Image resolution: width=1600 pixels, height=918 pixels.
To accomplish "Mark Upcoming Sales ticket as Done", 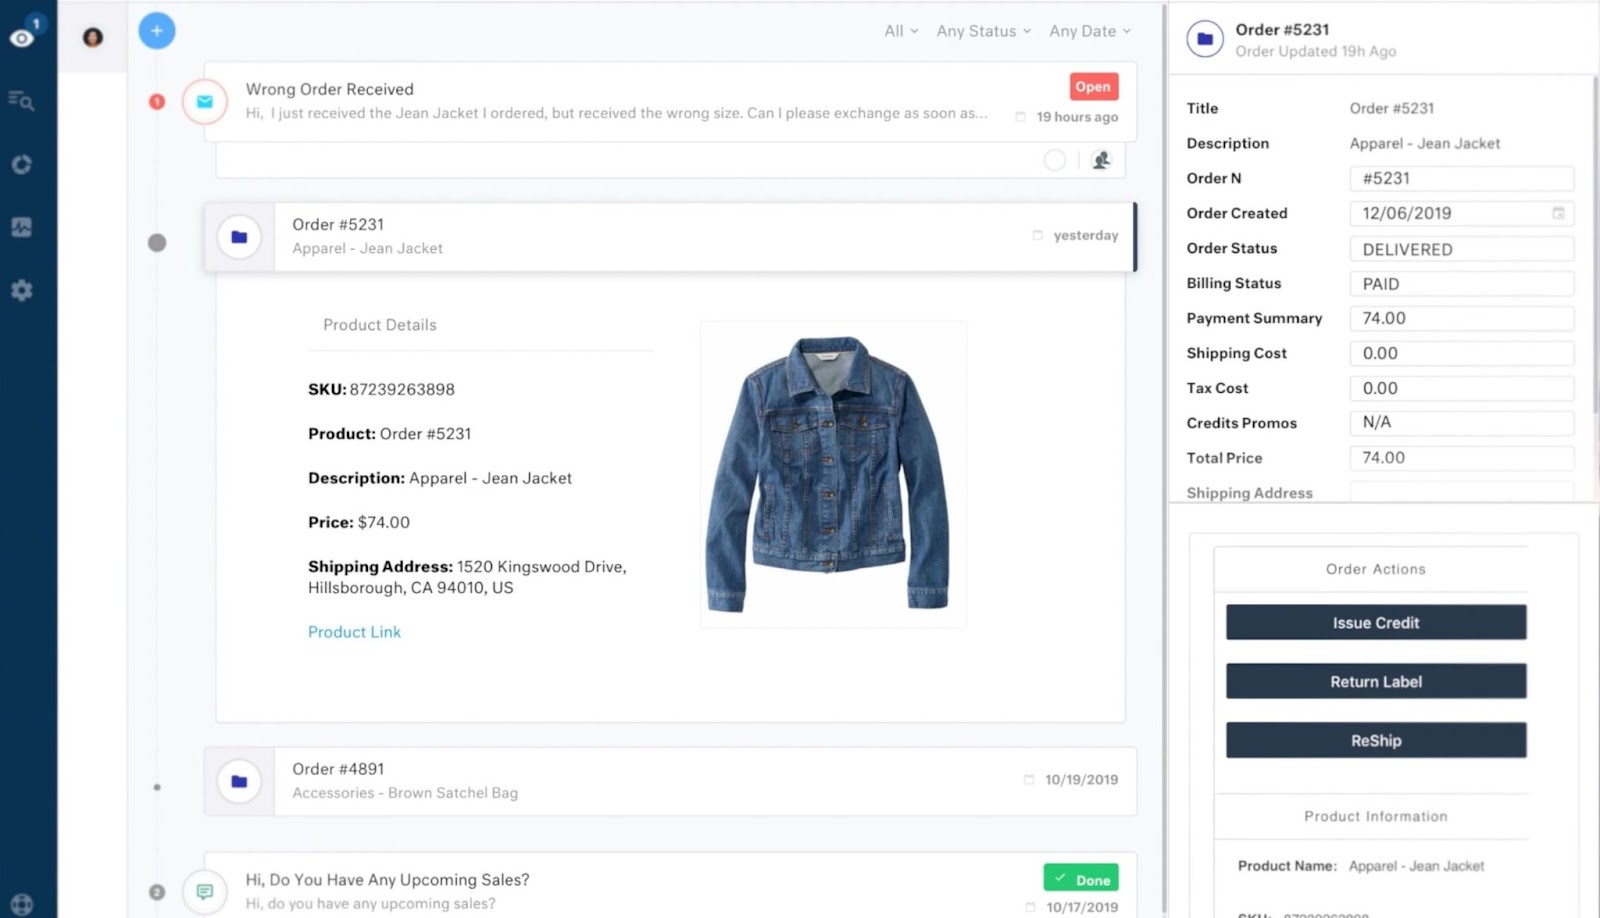I will tap(1080, 876).
